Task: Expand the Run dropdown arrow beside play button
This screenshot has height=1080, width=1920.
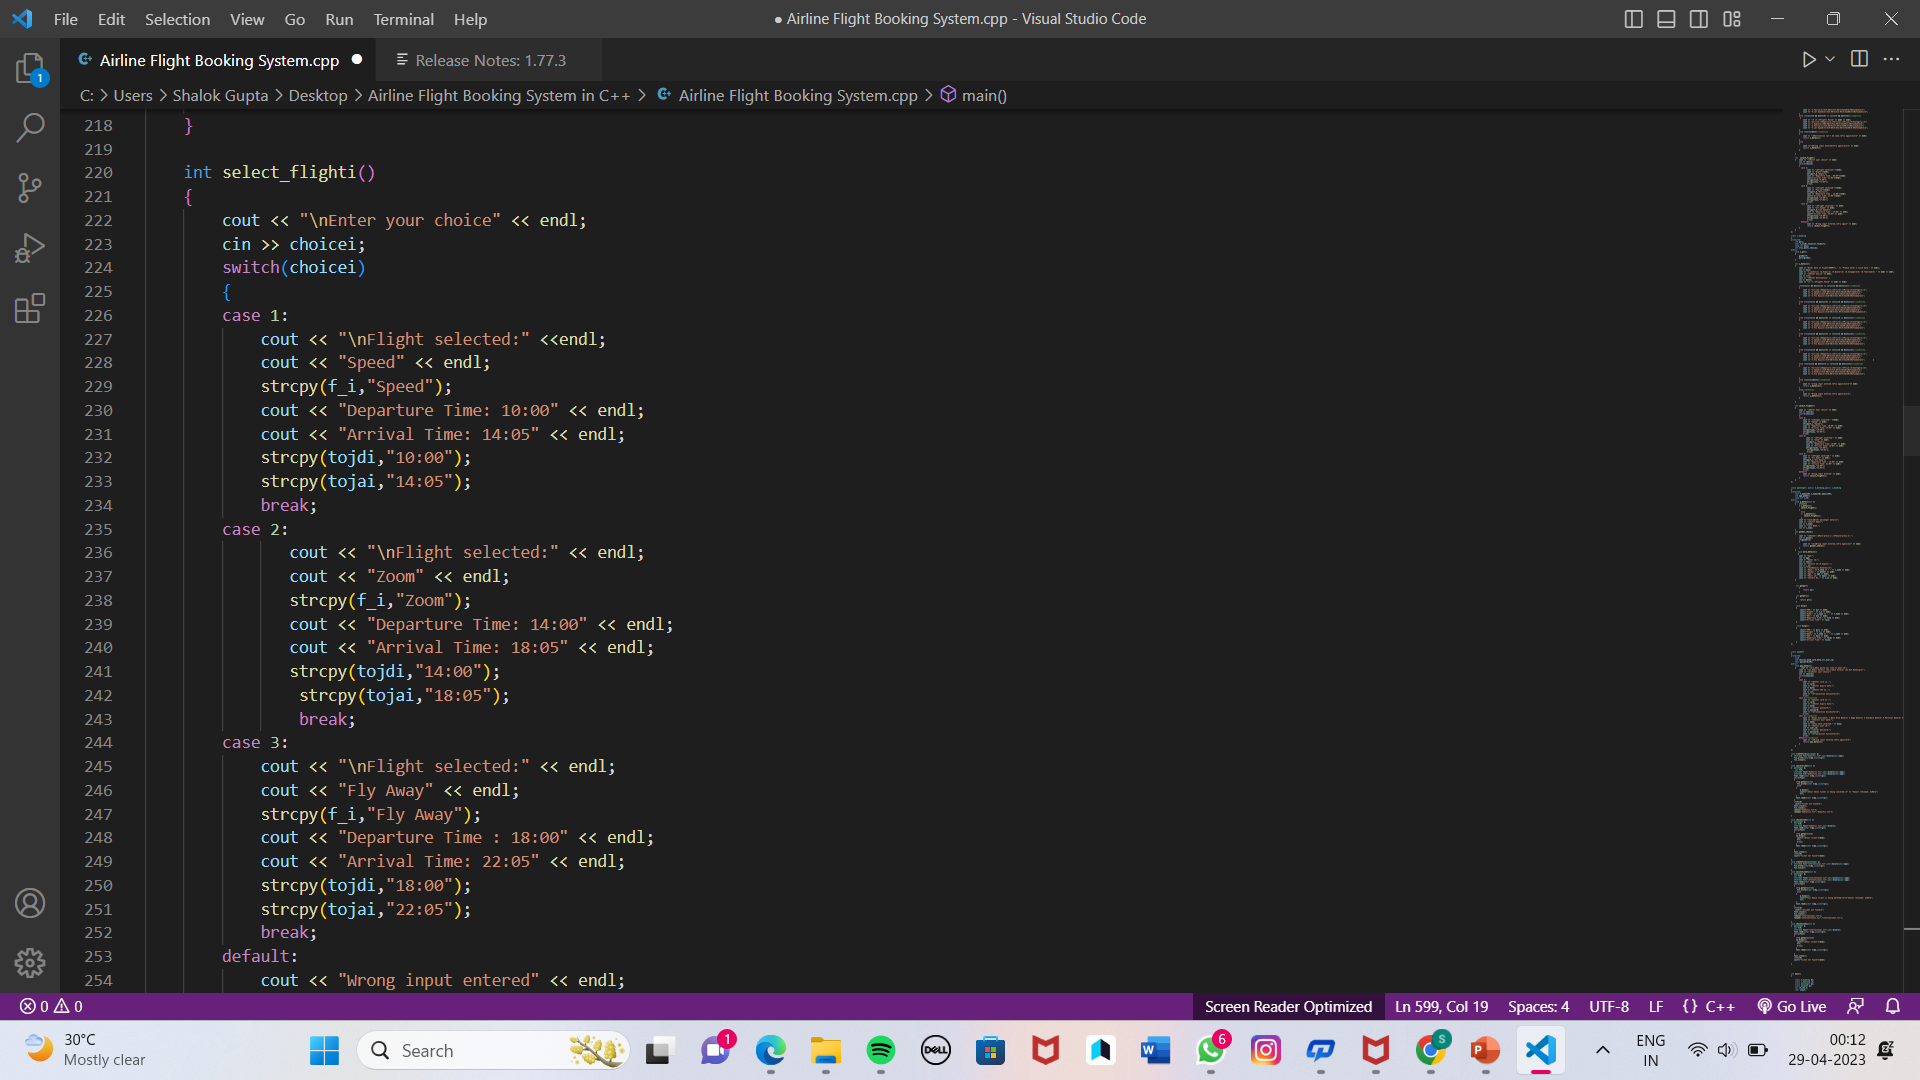Action: (1830, 59)
